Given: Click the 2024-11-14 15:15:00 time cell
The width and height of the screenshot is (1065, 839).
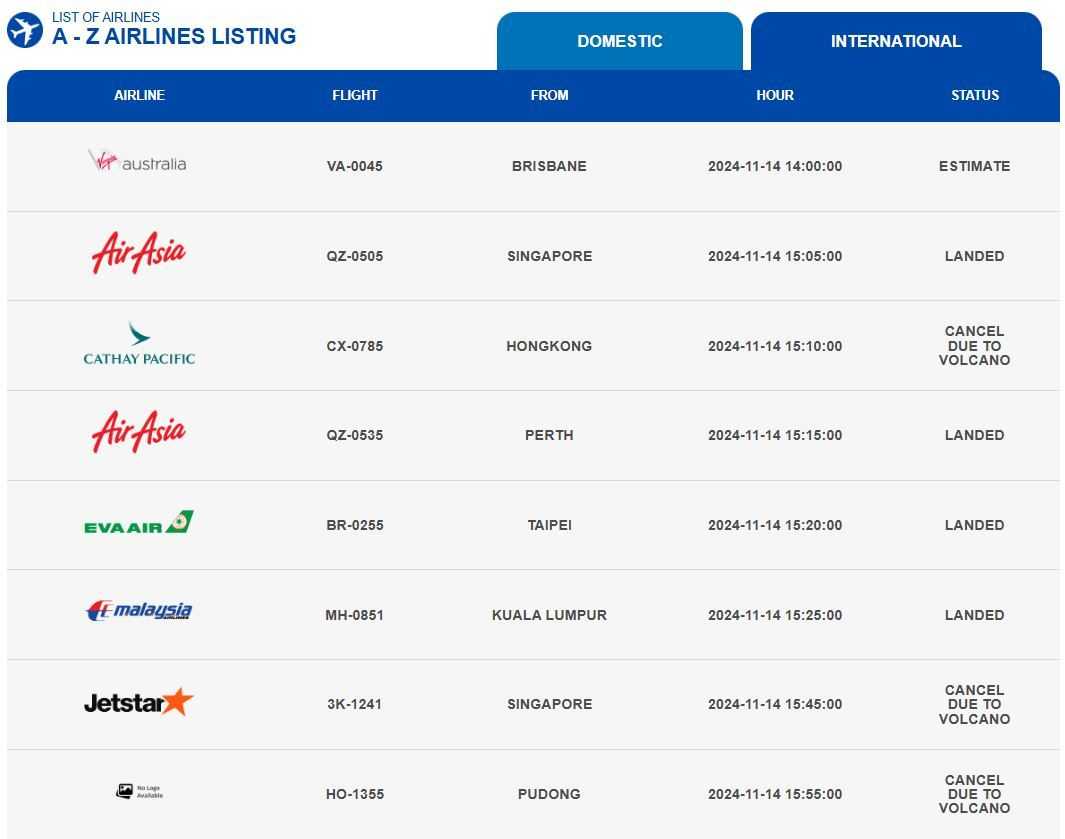Looking at the screenshot, I should point(775,435).
